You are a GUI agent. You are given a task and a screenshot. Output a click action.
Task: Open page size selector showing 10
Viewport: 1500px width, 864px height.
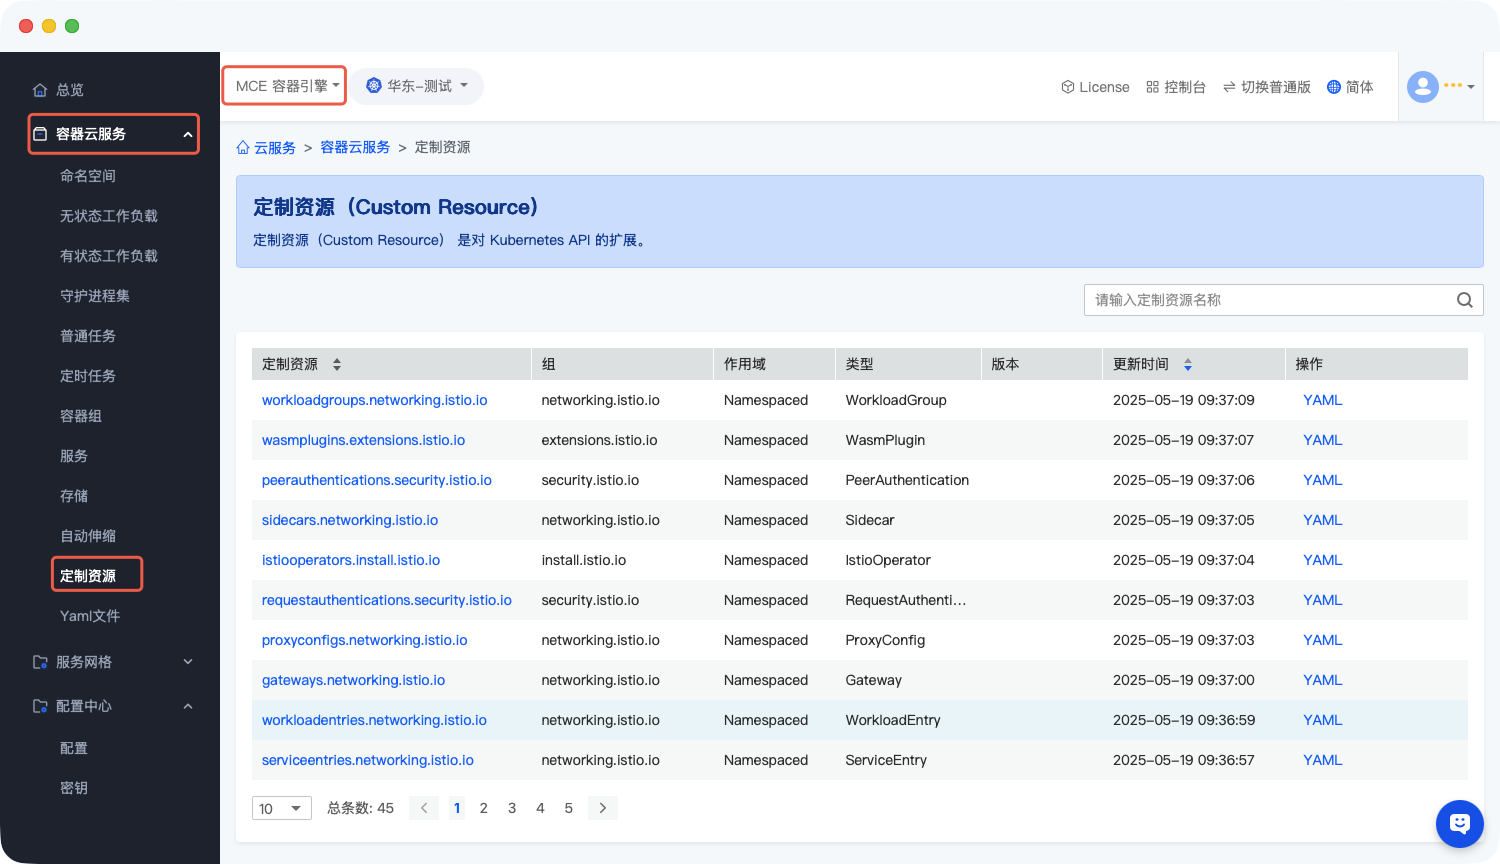[281, 808]
